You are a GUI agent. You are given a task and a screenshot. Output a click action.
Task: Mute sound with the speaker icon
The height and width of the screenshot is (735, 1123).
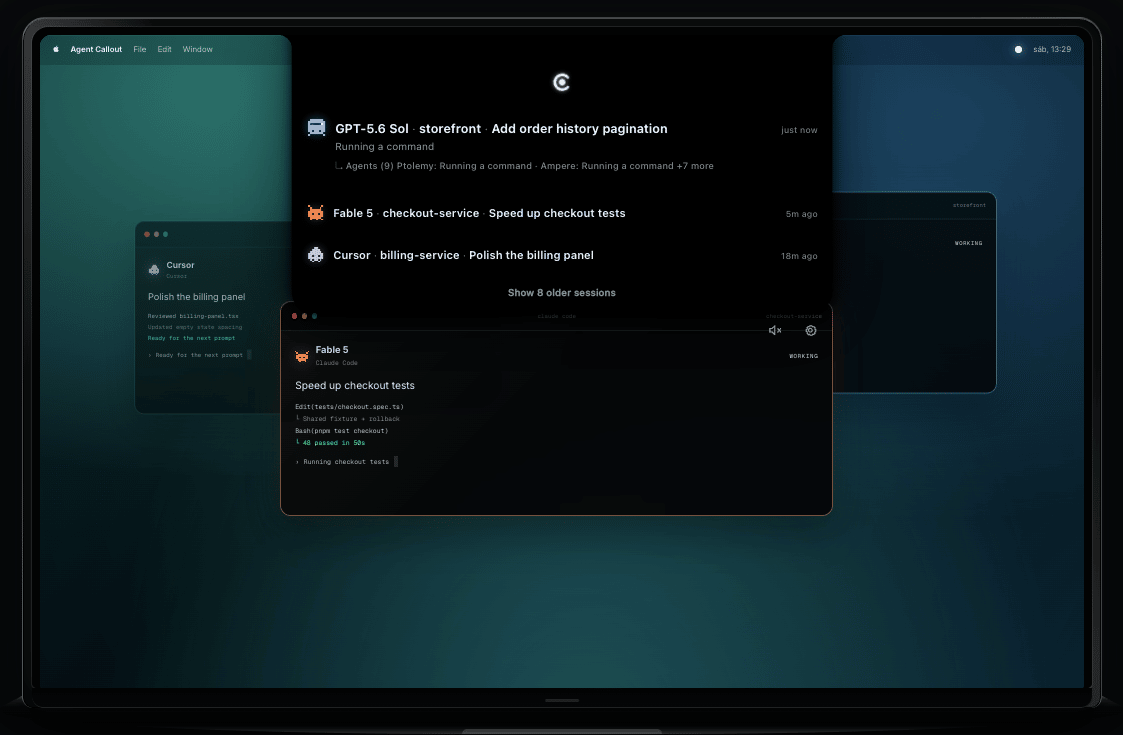coord(775,330)
